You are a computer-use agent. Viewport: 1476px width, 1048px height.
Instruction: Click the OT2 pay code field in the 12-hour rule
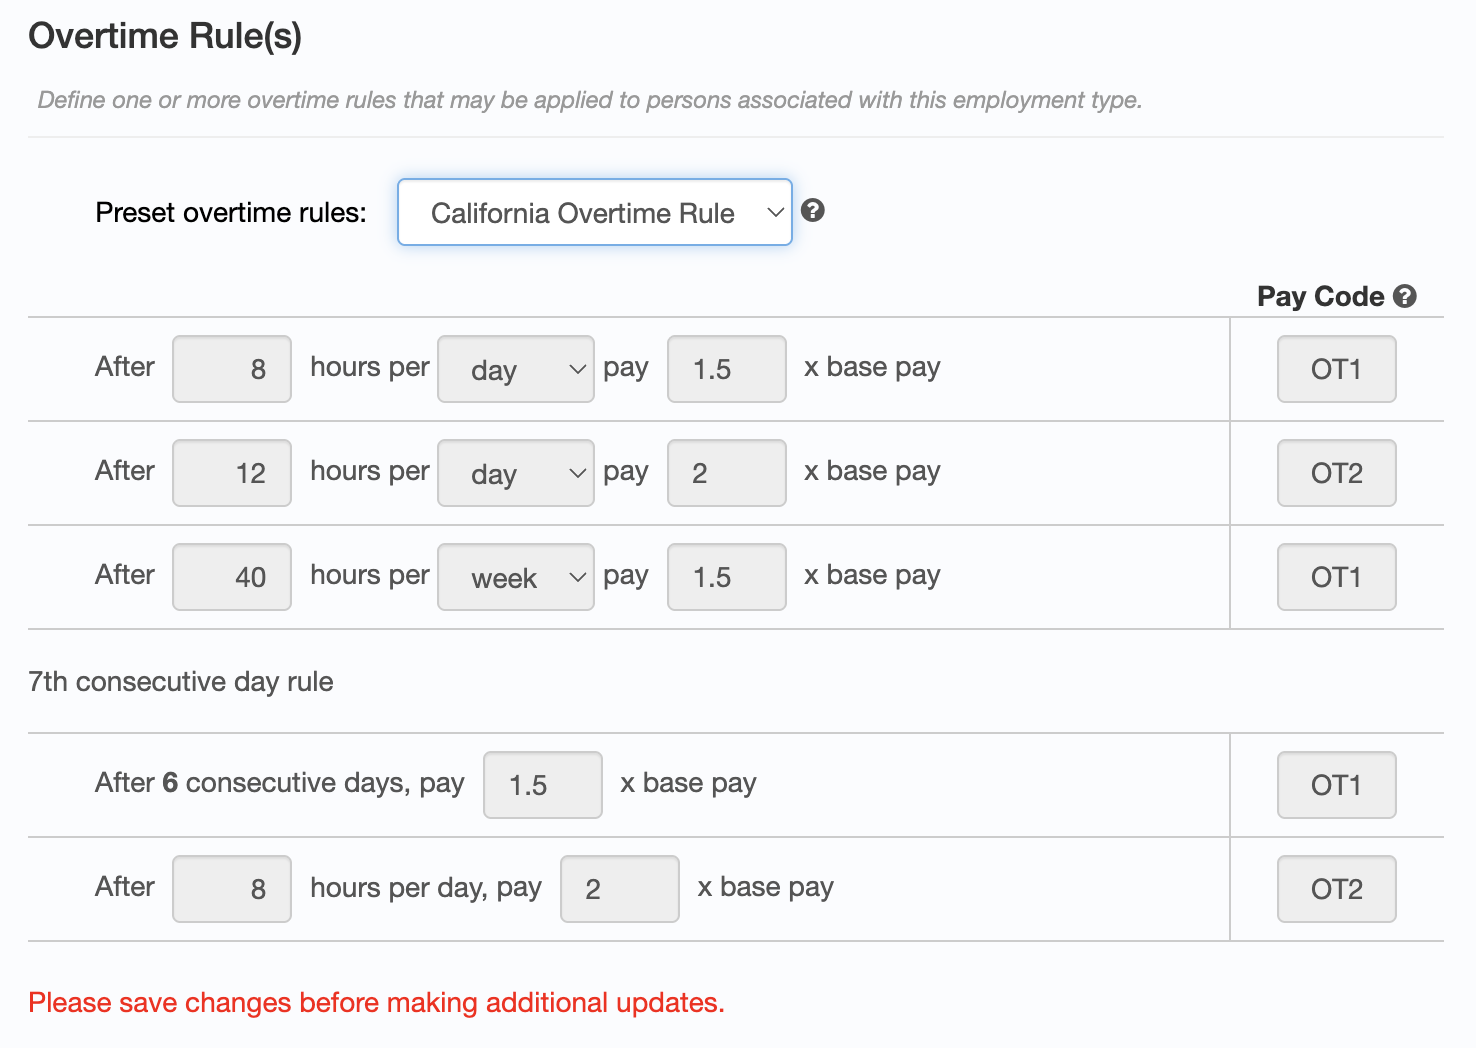coord(1336,473)
